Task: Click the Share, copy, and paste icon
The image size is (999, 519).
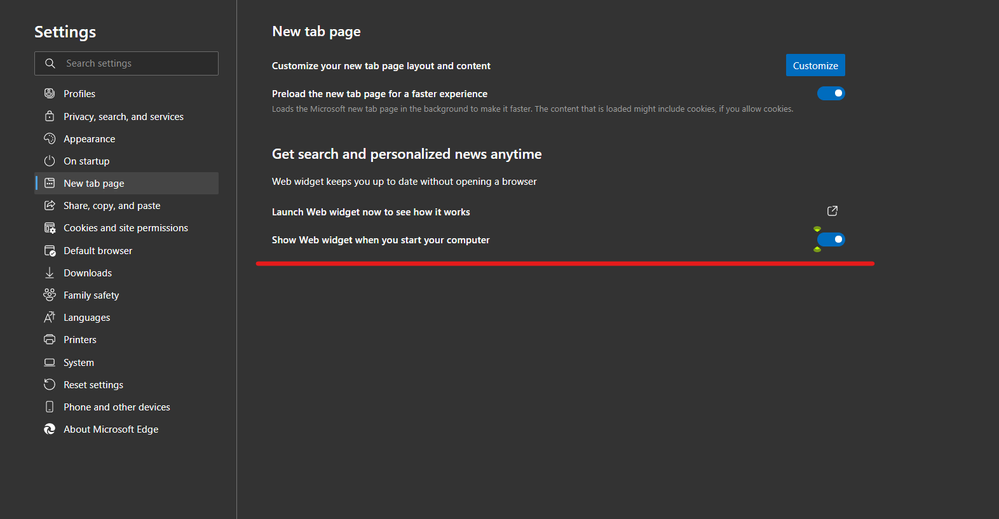Action: (50, 205)
